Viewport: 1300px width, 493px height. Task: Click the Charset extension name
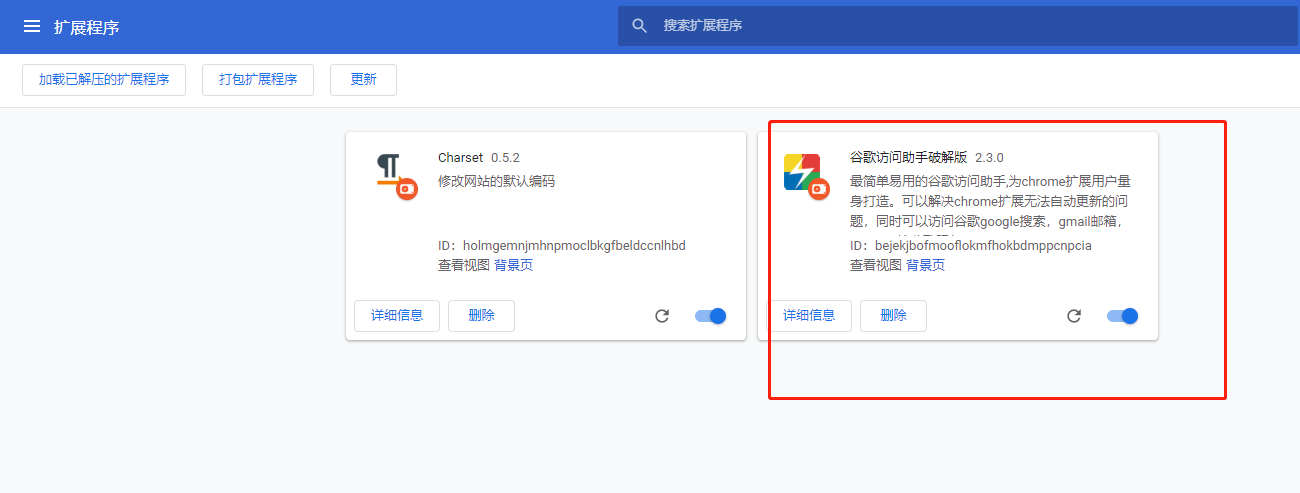click(460, 158)
